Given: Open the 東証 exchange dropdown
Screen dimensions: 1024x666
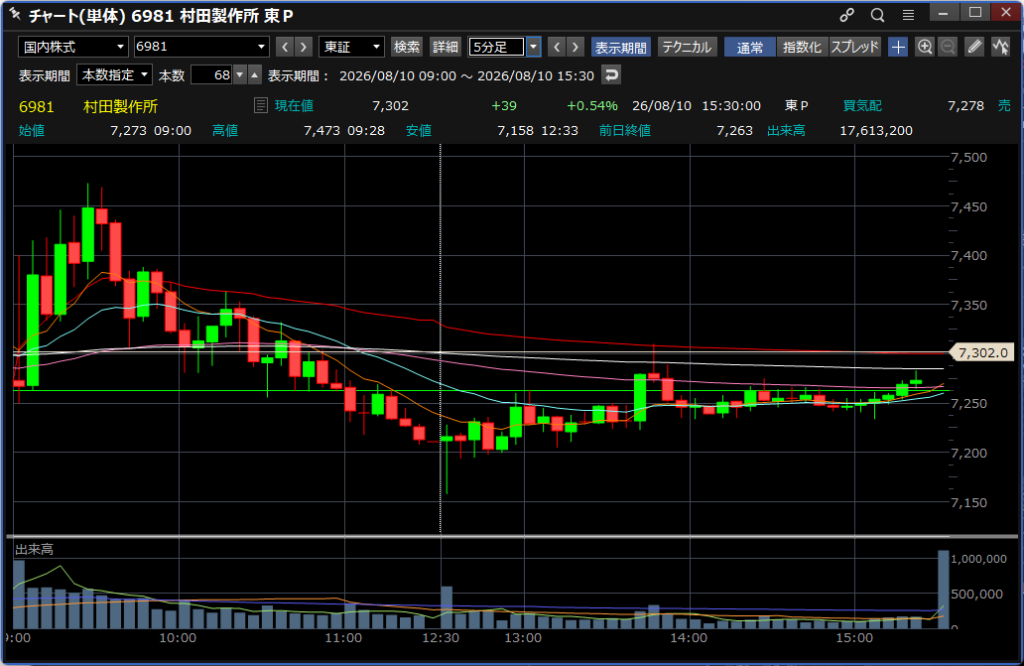Looking at the screenshot, I should tap(351, 47).
